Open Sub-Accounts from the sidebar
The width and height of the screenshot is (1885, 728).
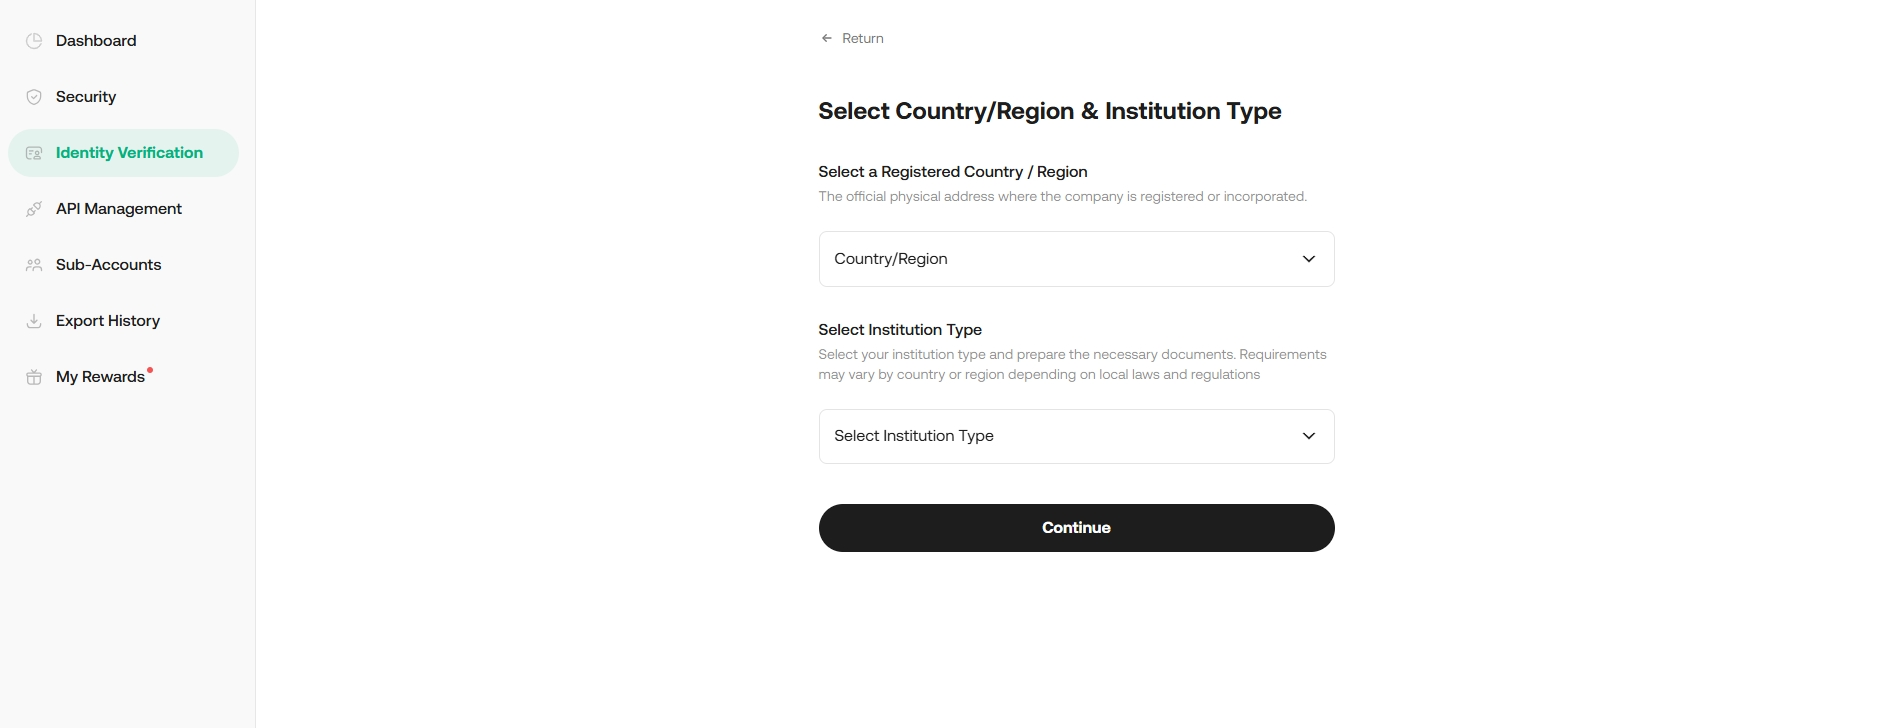[108, 265]
